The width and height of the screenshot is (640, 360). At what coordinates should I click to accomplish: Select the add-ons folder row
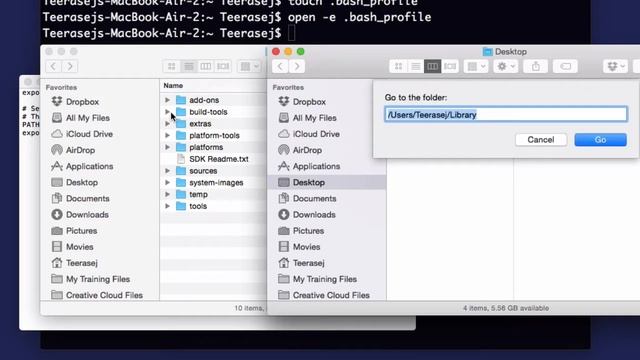pyautogui.click(x=213, y=100)
